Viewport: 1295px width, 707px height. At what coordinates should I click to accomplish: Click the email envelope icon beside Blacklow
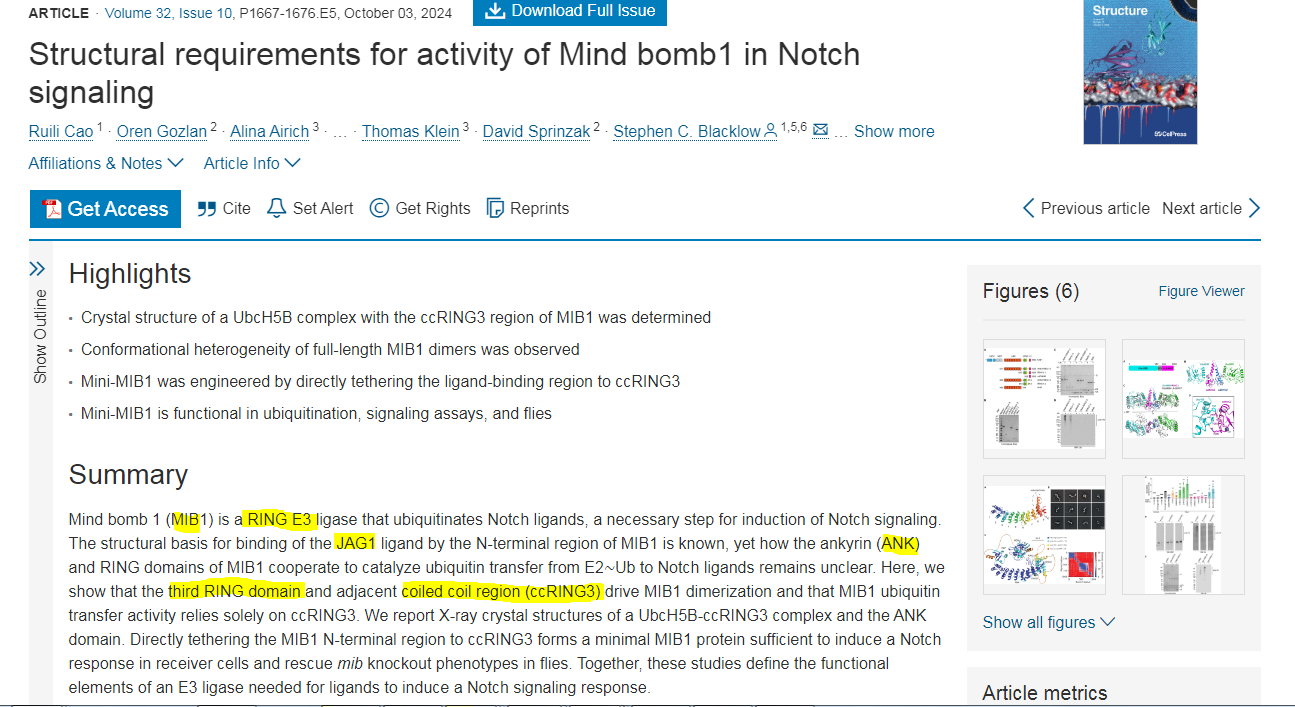(821, 130)
